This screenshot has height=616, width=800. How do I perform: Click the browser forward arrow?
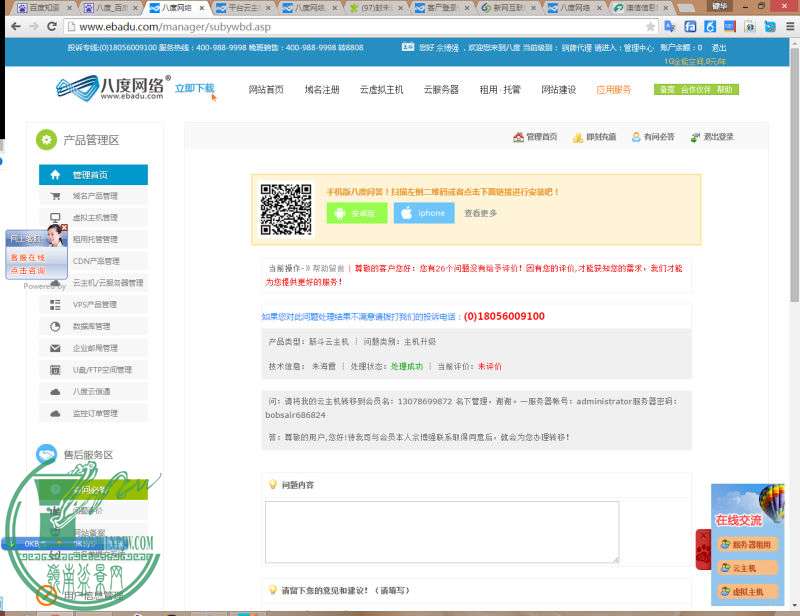click(34, 27)
